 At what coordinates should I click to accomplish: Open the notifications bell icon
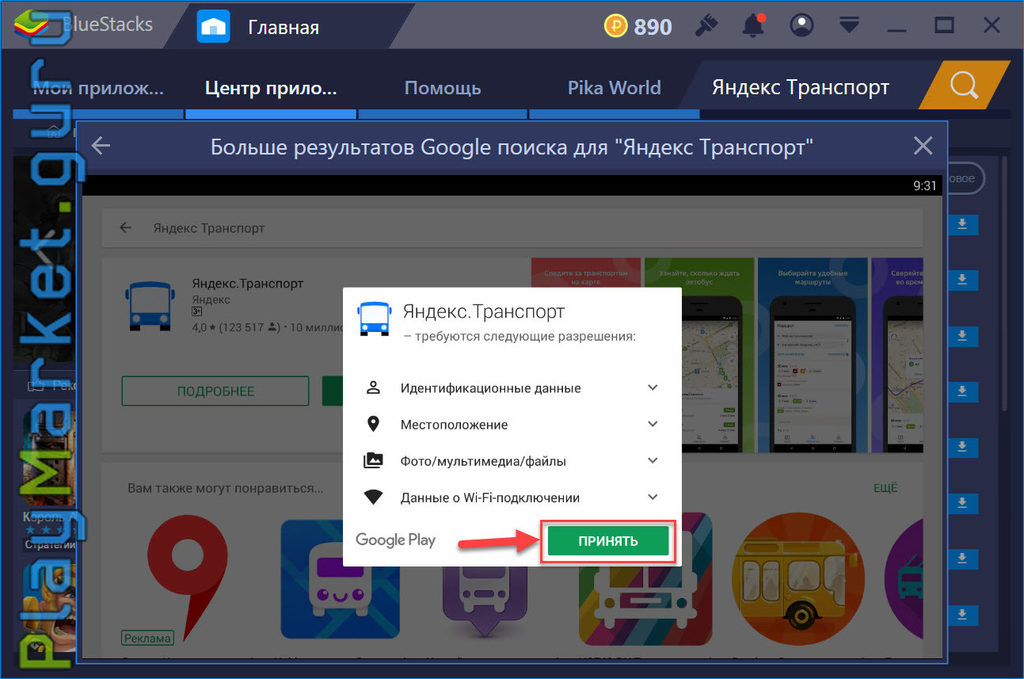pos(754,25)
